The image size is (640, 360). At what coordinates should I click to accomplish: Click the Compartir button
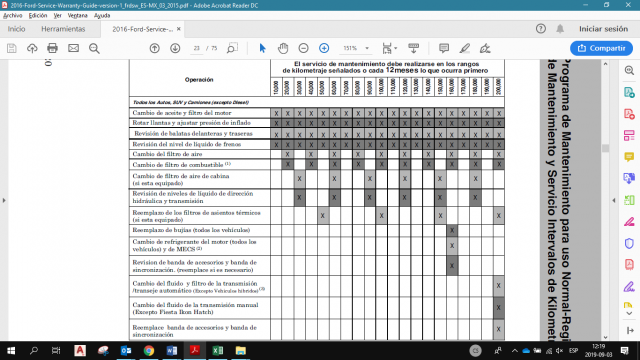point(602,48)
